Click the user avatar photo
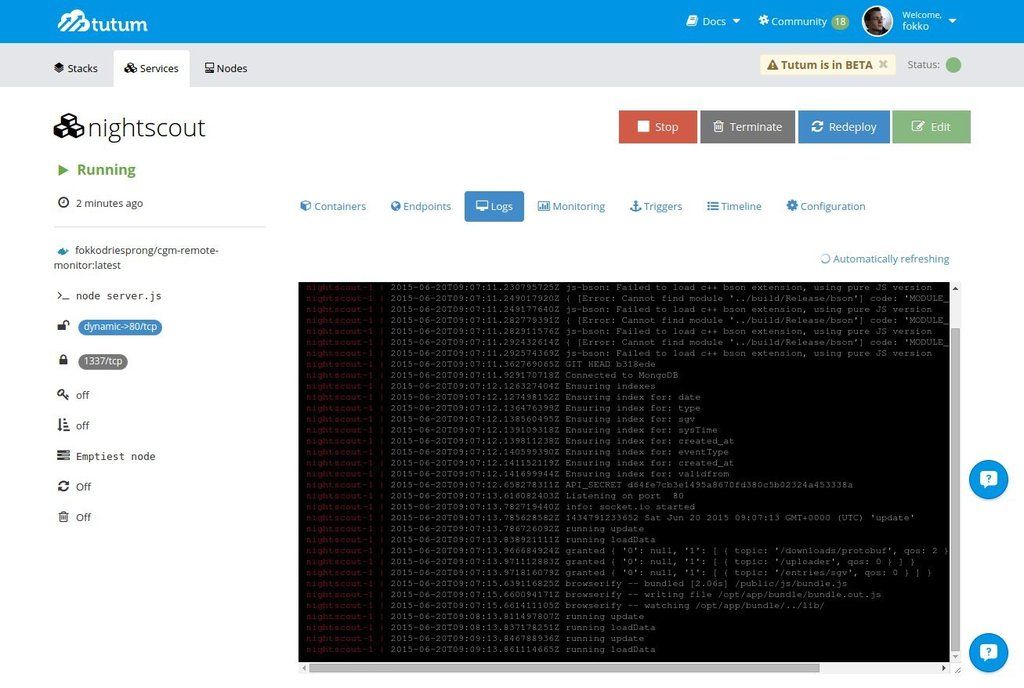Screen dimensions: 1024x688 (x=877, y=21)
